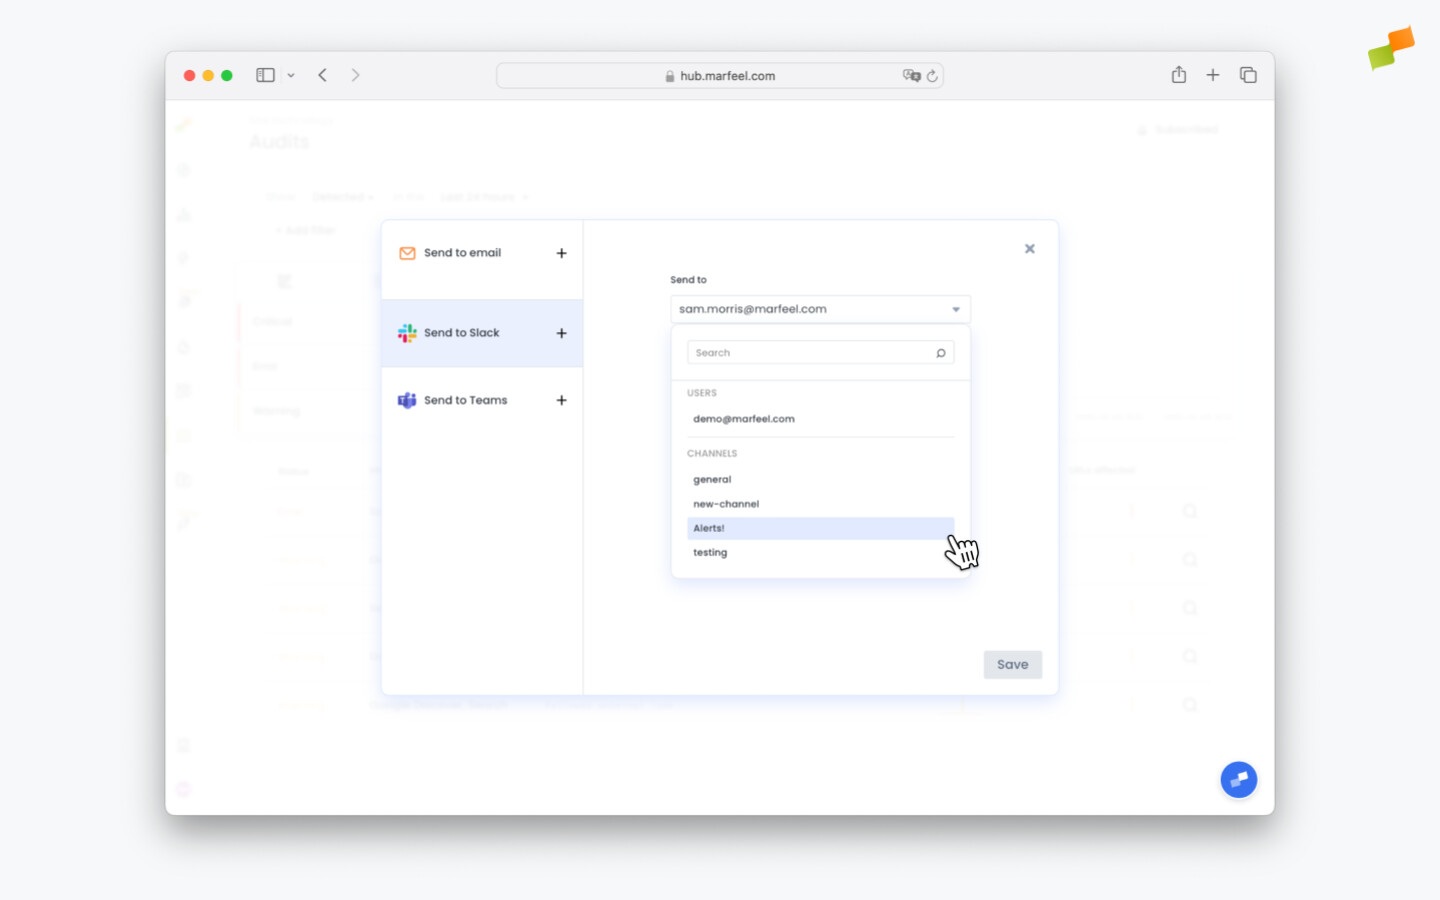Viewport: 1440px width, 900px height.
Task: Click the Microsoft Teams logo icon
Action: tap(407, 400)
